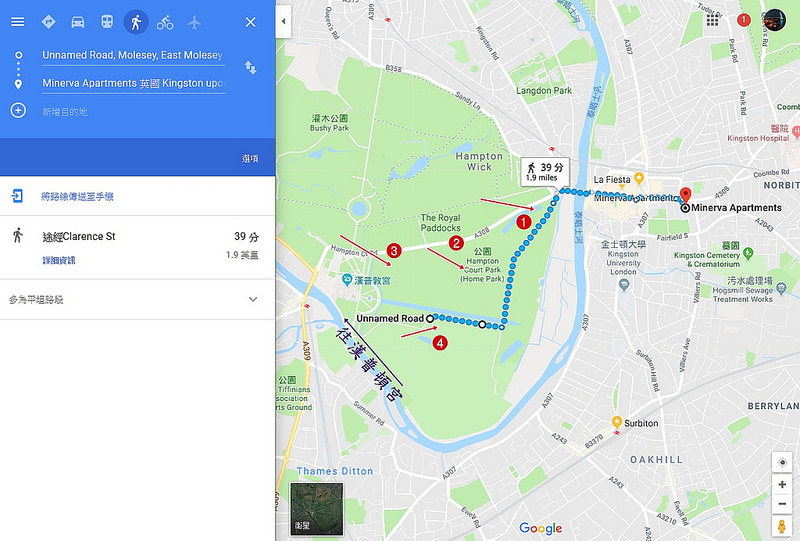The height and width of the screenshot is (541, 800).
Task: Select the driving travel mode
Action: [x=78, y=22]
